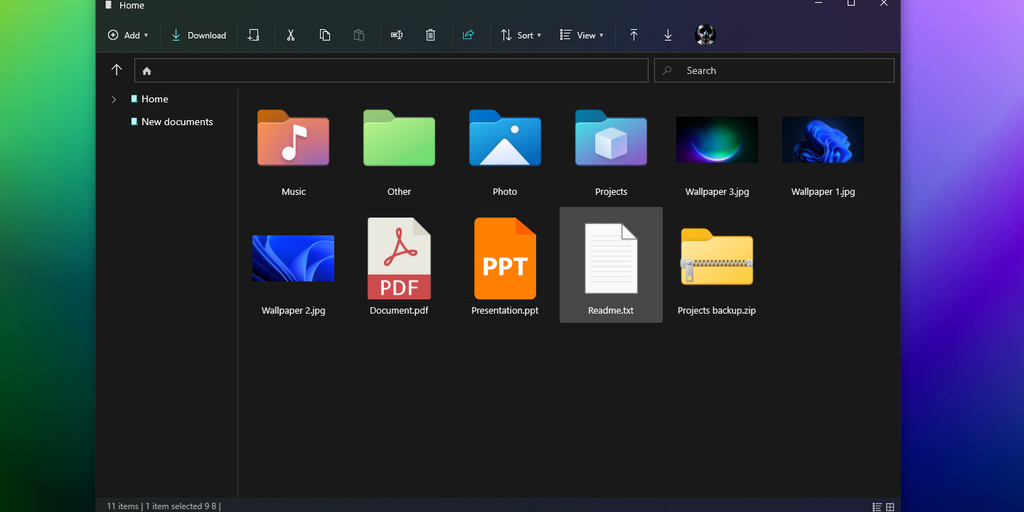Click the Download button
The width and height of the screenshot is (1024, 512).
[x=198, y=35]
